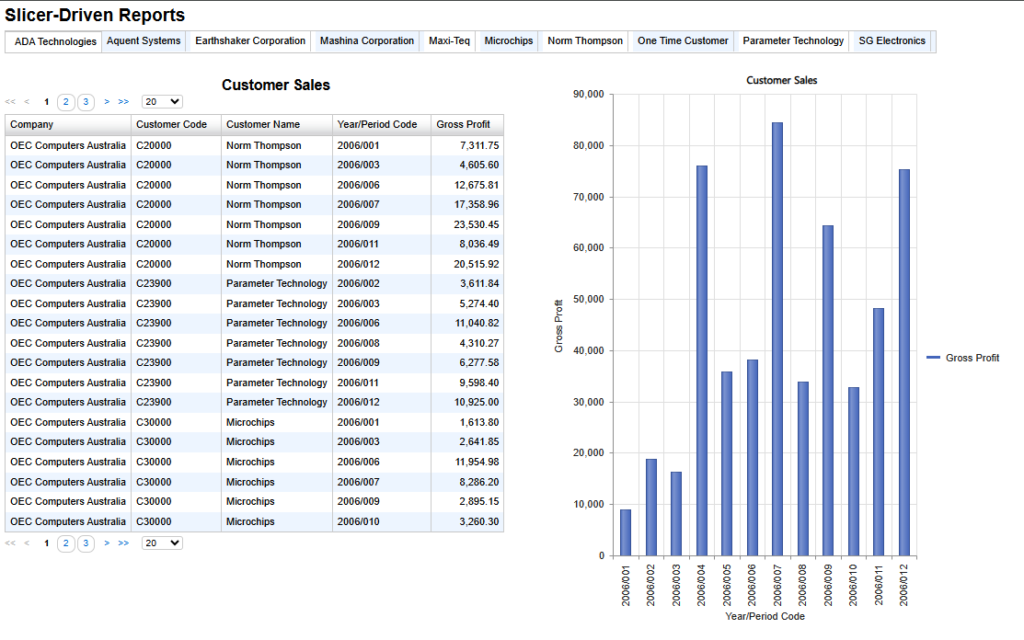Go to next page using bottom pager arrow
Viewport: 1024px width, 640px height.
(x=106, y=543)
